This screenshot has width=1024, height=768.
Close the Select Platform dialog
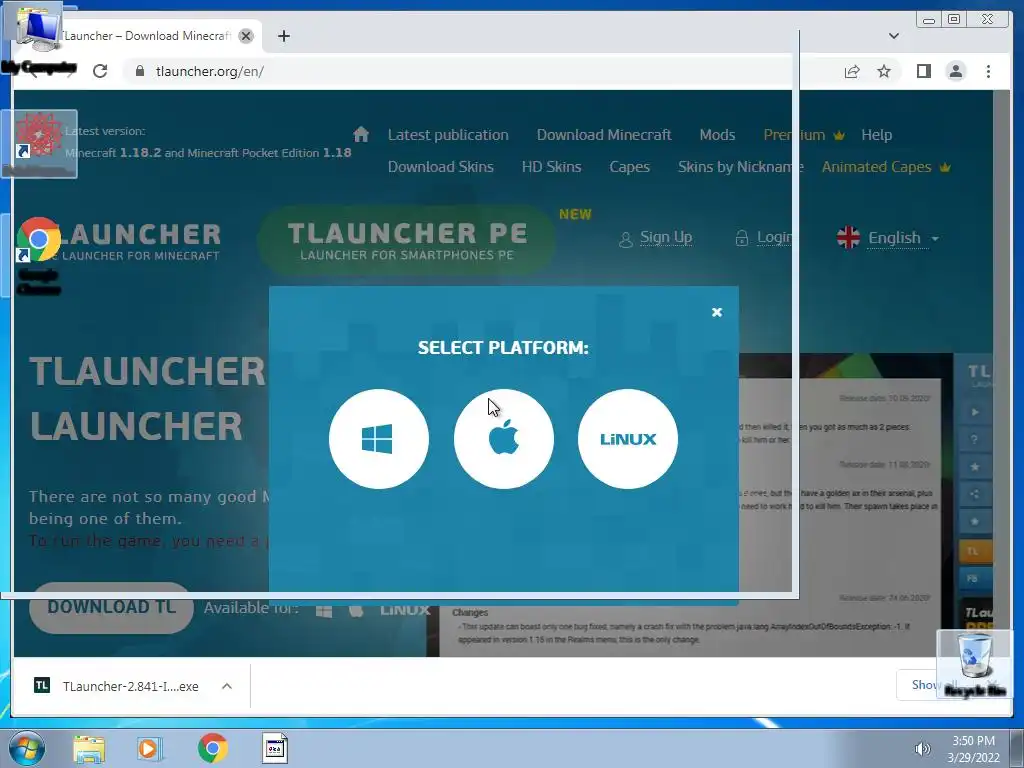click(x=716, y=312)
